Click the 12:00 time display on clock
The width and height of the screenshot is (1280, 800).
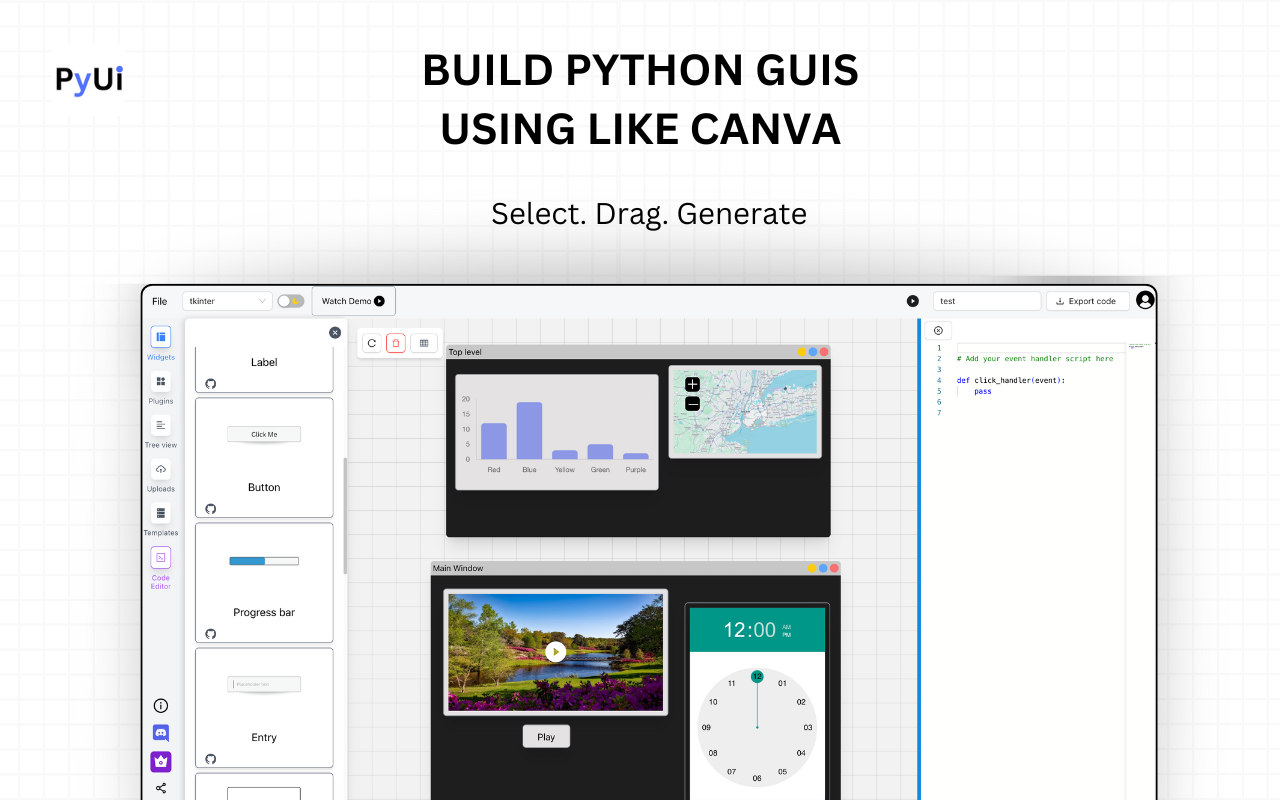click(x=750, y=630)
